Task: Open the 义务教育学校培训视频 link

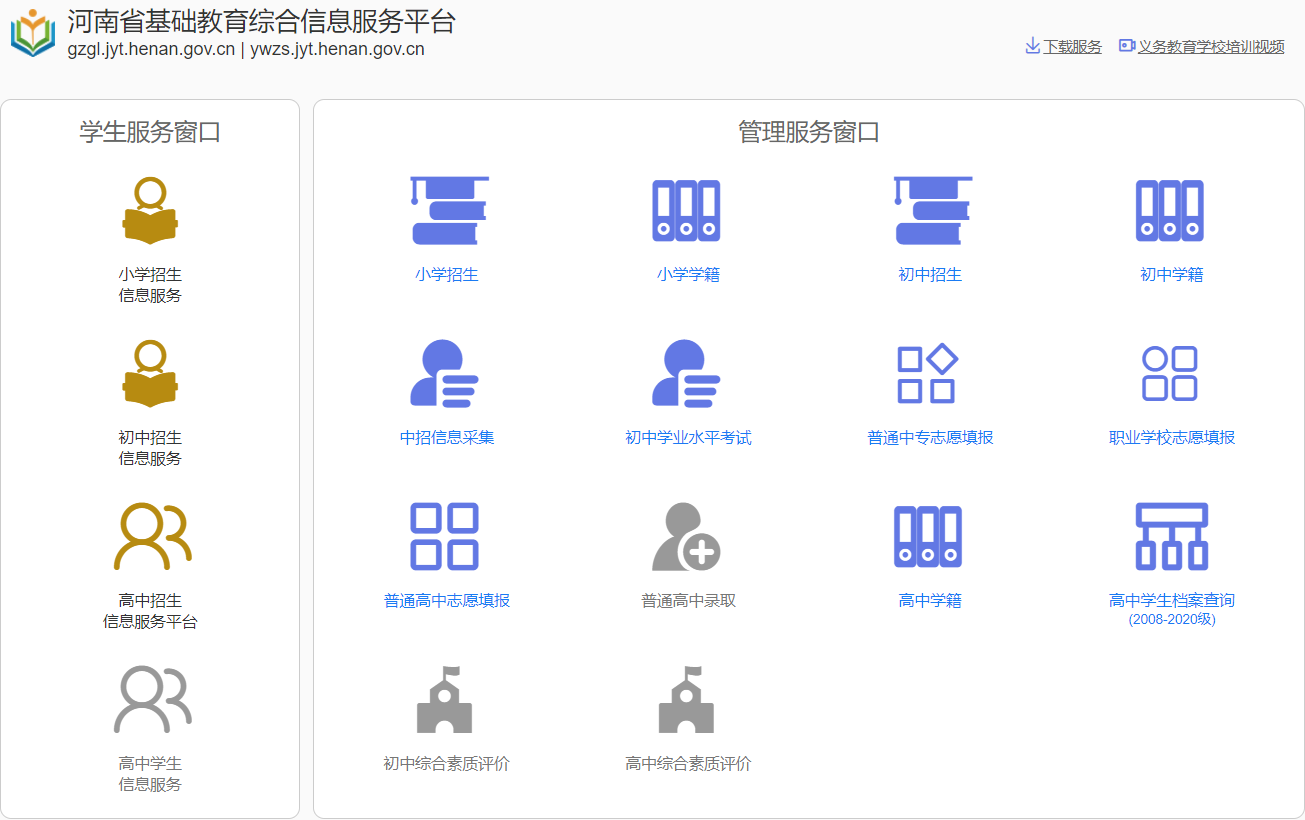Action: pos(1210,47)
